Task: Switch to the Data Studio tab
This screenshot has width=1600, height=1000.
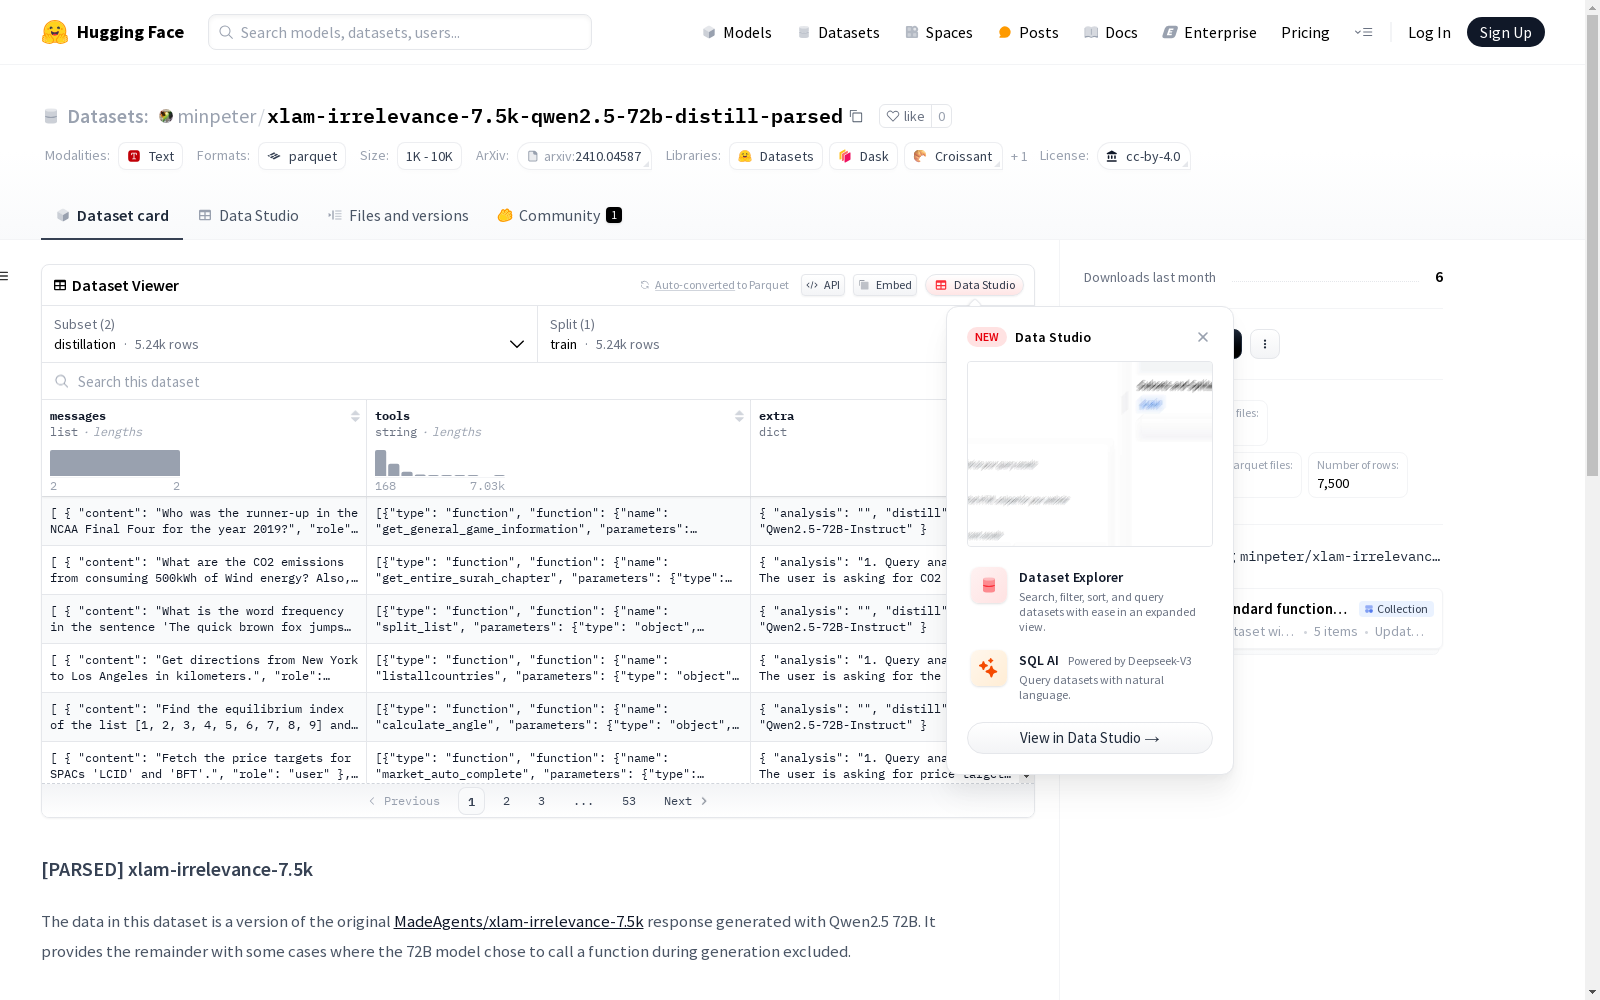Action: [248, 215]
